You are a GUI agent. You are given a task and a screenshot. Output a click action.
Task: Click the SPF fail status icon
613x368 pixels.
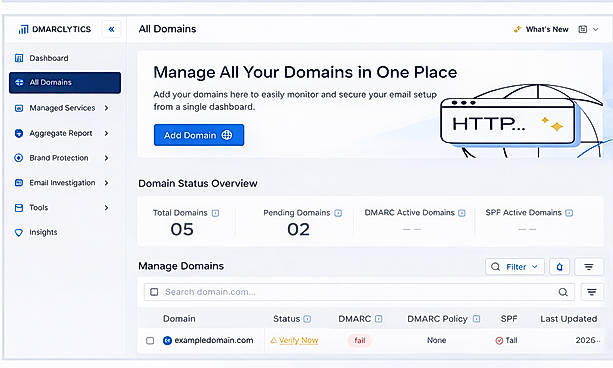tap(499, 341)
